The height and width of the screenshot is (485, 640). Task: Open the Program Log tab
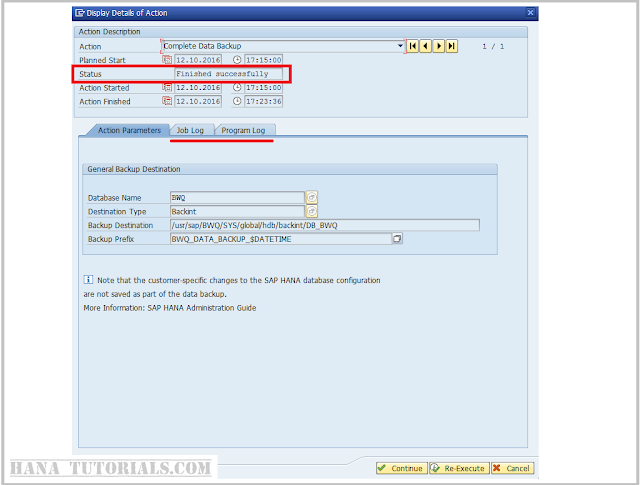pyautogui.click(x=243, y=130)
